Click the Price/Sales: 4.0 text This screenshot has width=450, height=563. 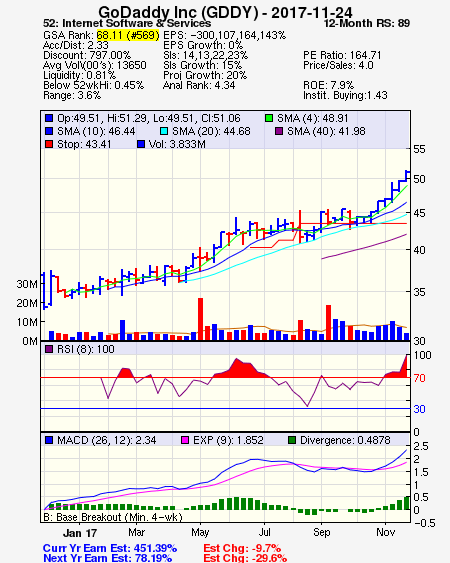[338, 65]
